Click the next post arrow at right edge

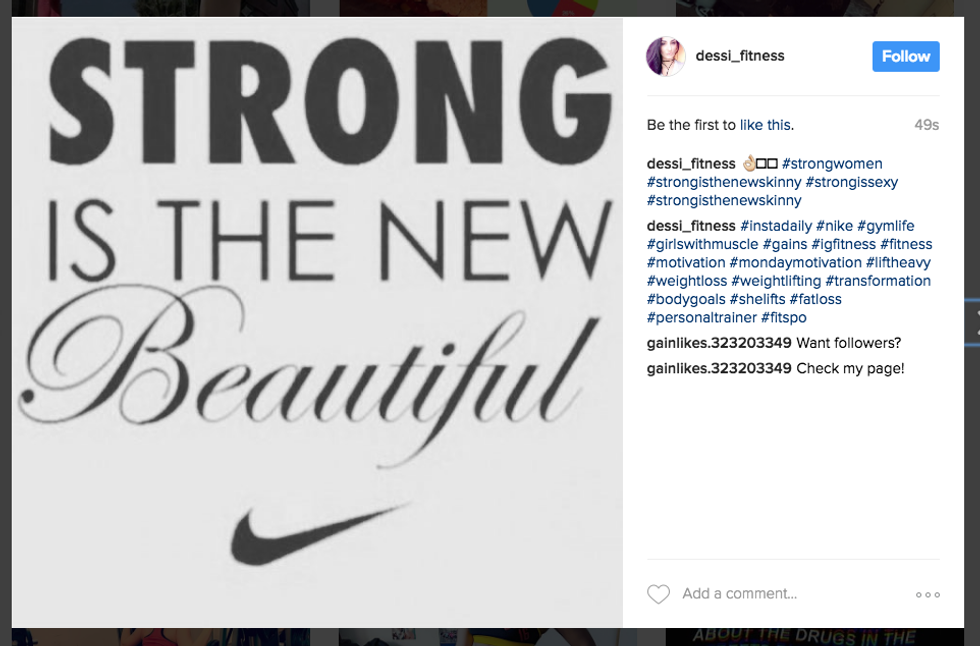click(x=976, y=322)
